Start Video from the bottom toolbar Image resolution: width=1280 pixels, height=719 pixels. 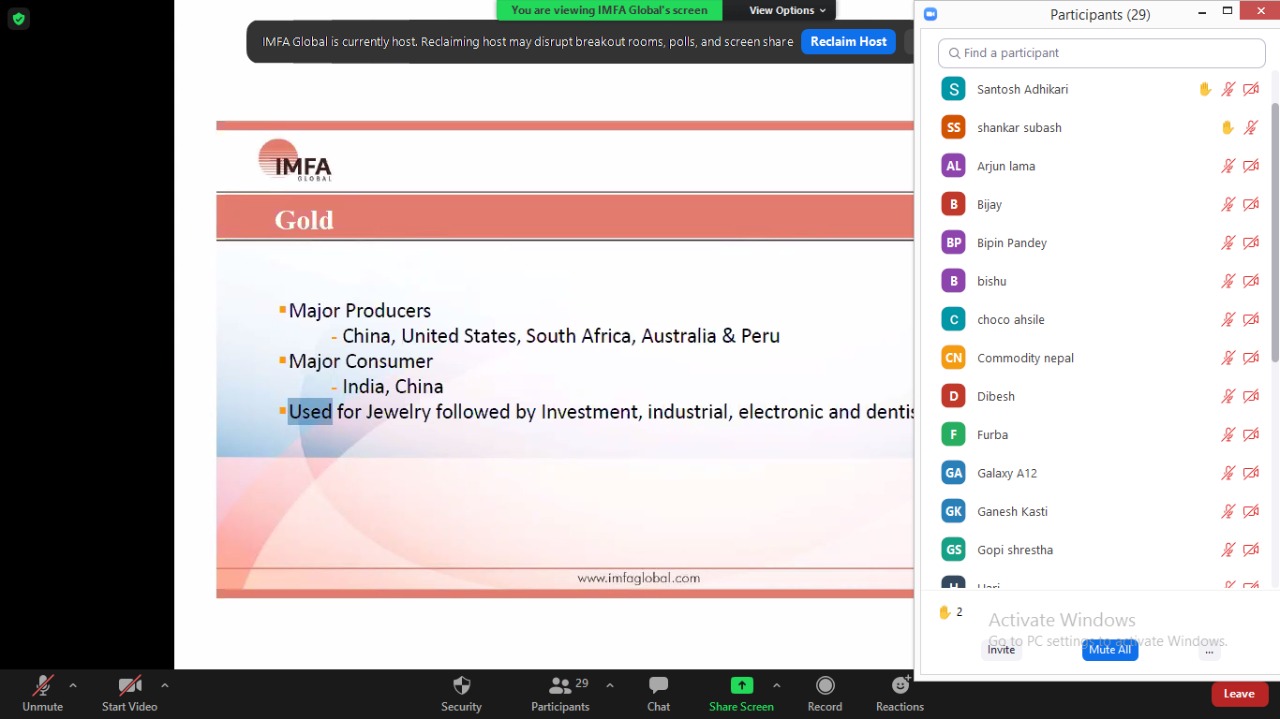coord(129,693)
